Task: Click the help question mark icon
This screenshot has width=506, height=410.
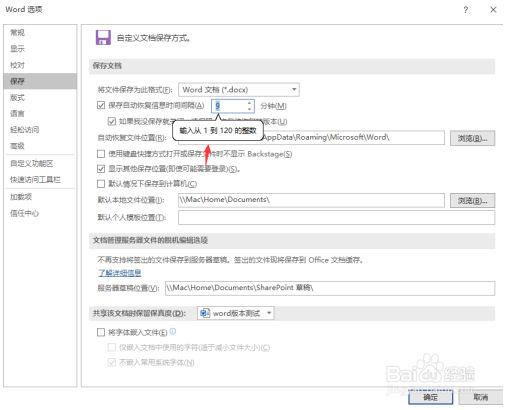Action: (x=466, y=10)
